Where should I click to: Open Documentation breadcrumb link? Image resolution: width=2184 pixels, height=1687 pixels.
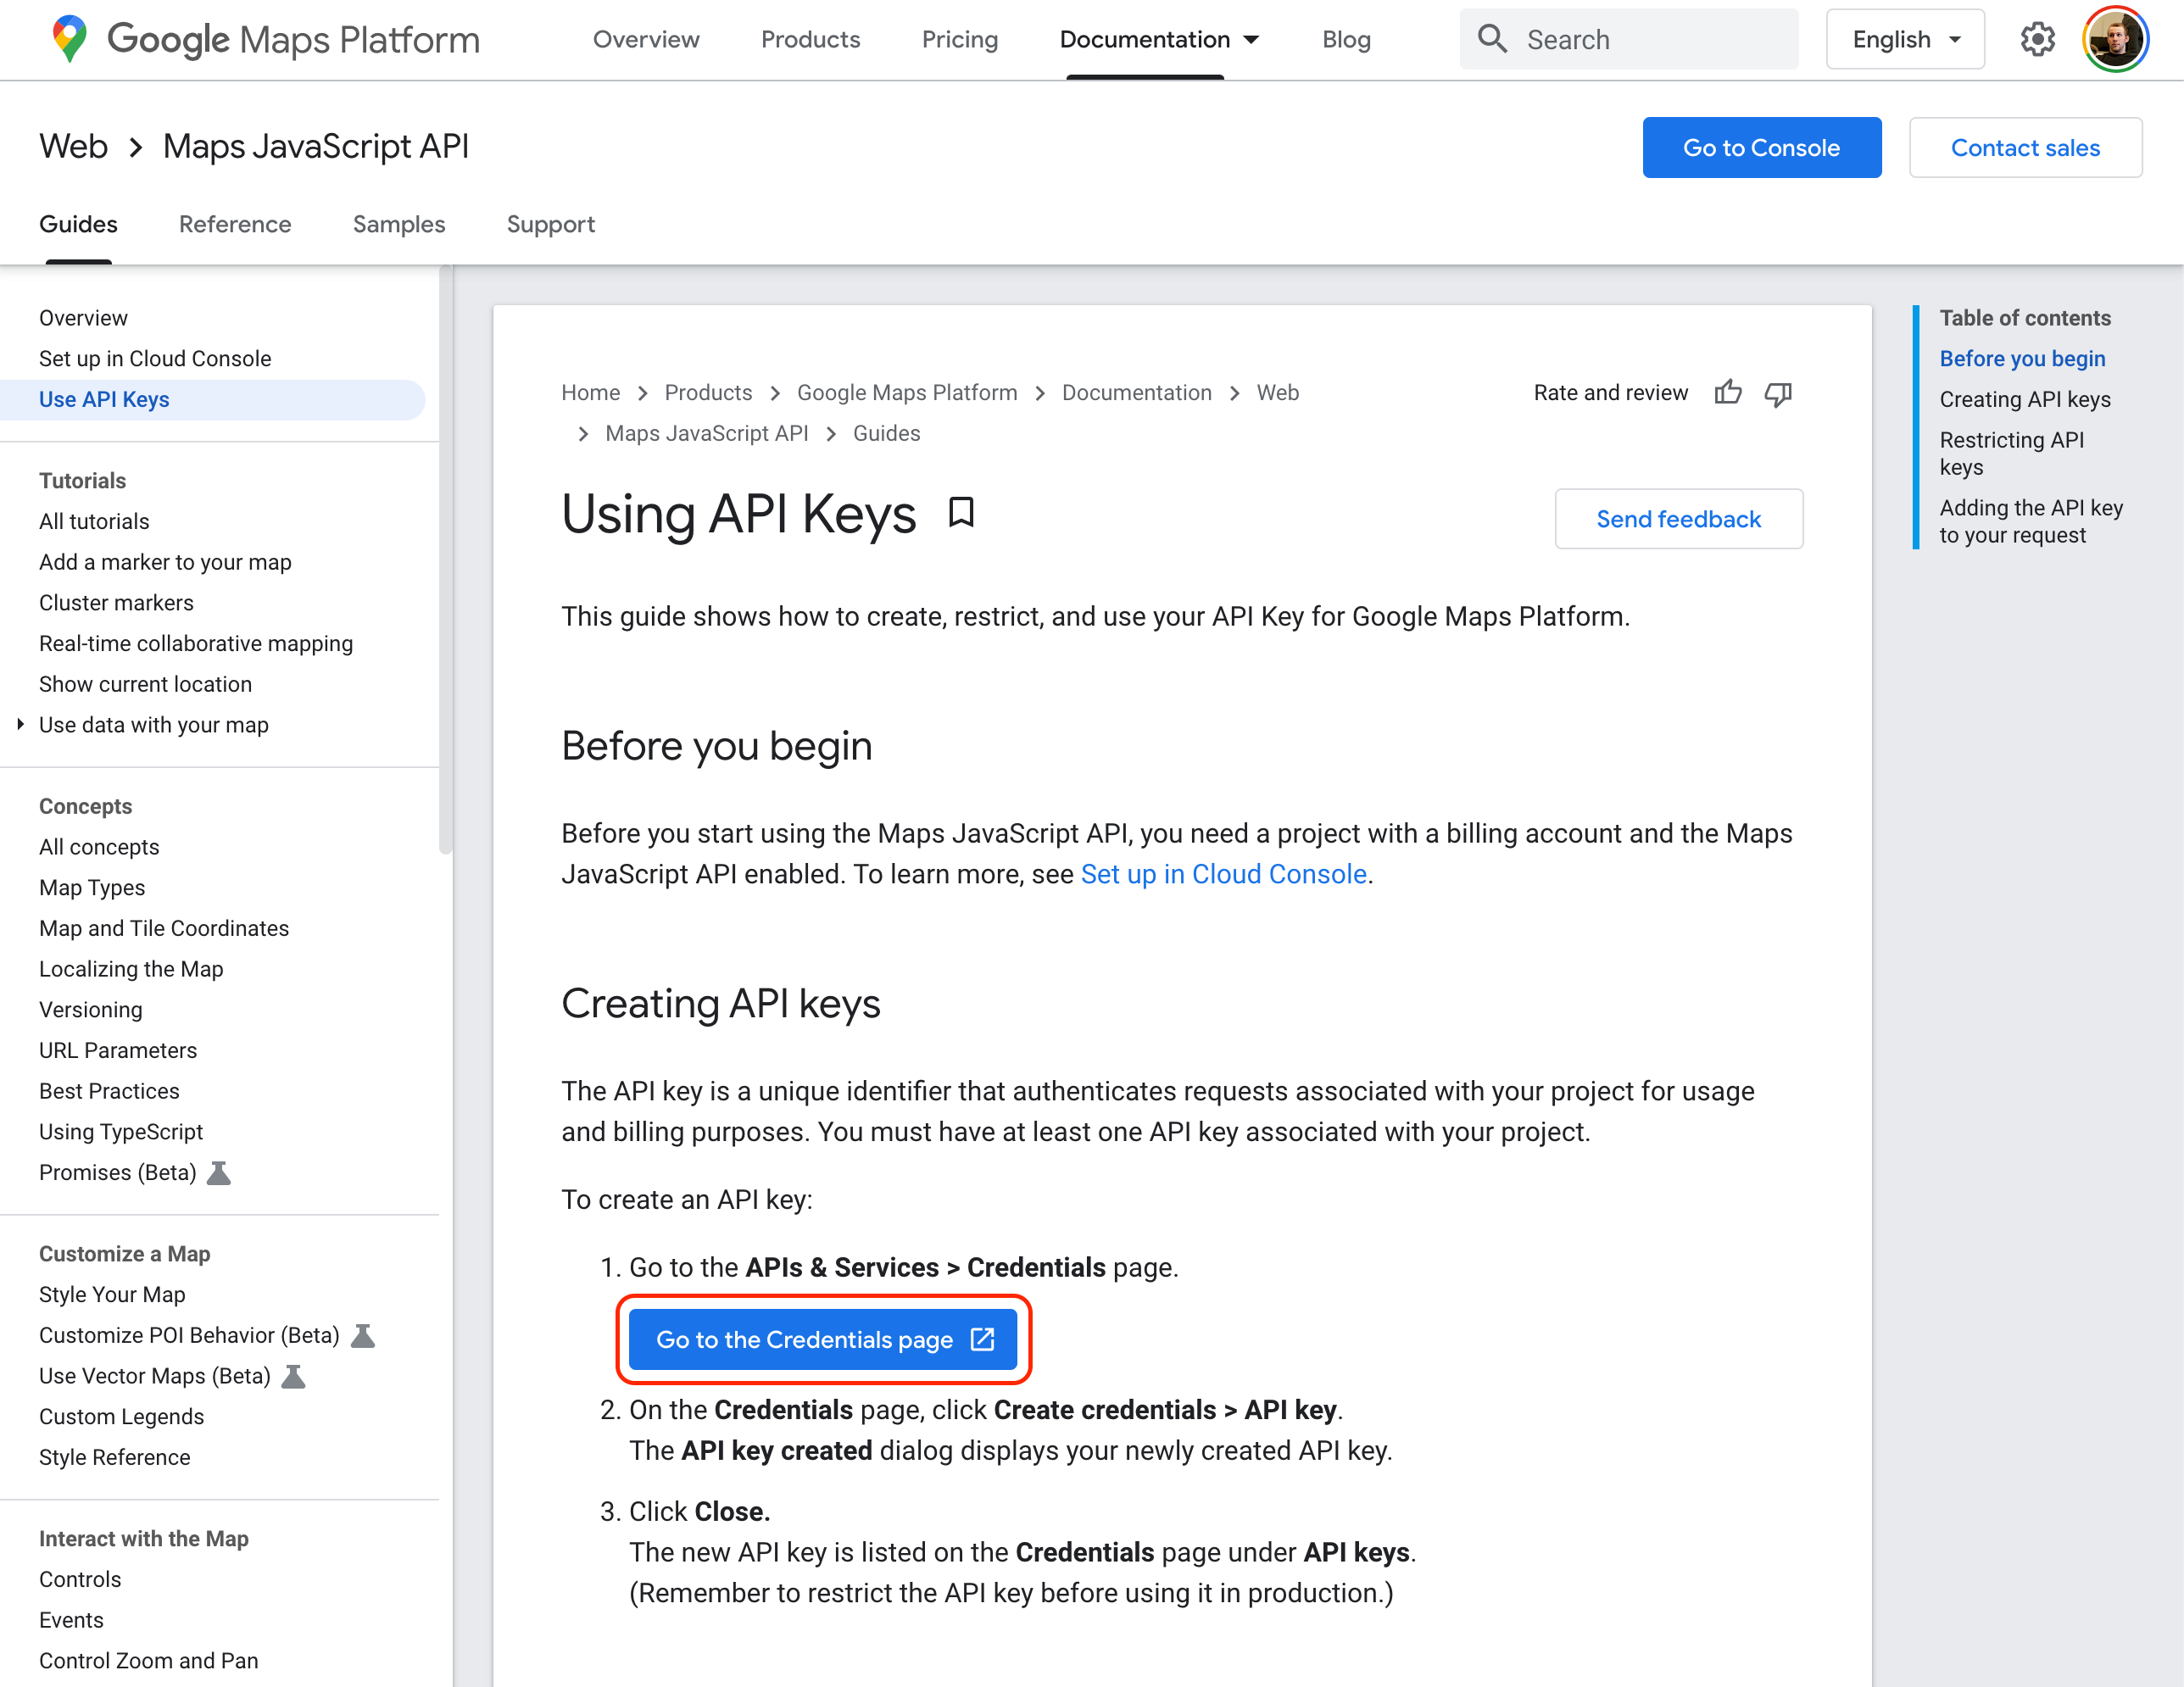(1137, 393)
